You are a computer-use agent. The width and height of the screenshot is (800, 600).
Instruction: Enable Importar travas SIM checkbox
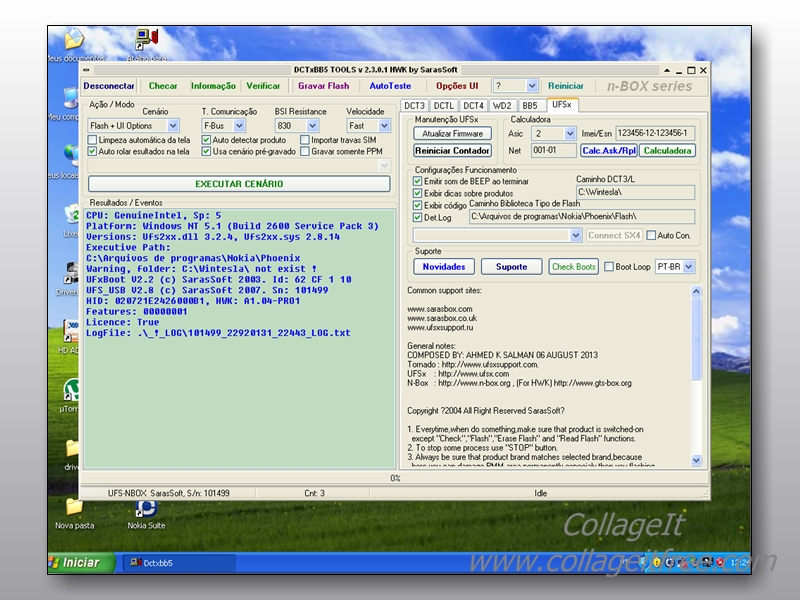pos(305,140)
